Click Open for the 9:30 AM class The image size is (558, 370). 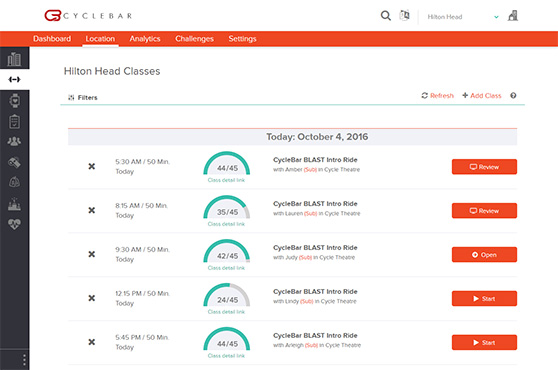point(484,255)
